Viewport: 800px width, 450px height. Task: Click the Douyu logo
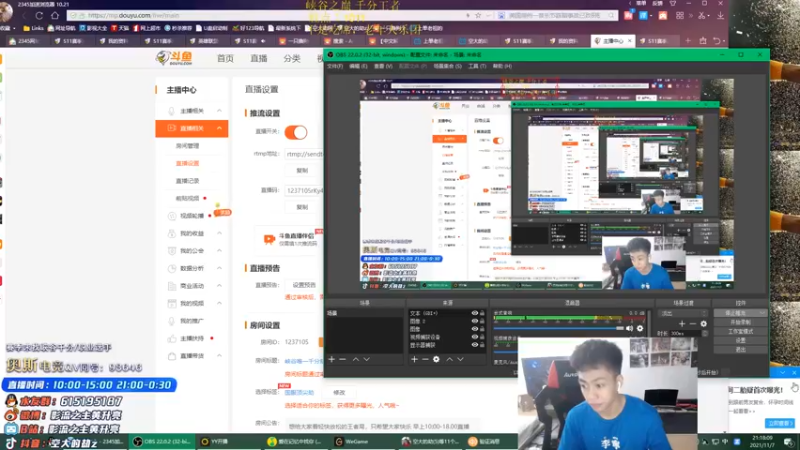(174, 58)
